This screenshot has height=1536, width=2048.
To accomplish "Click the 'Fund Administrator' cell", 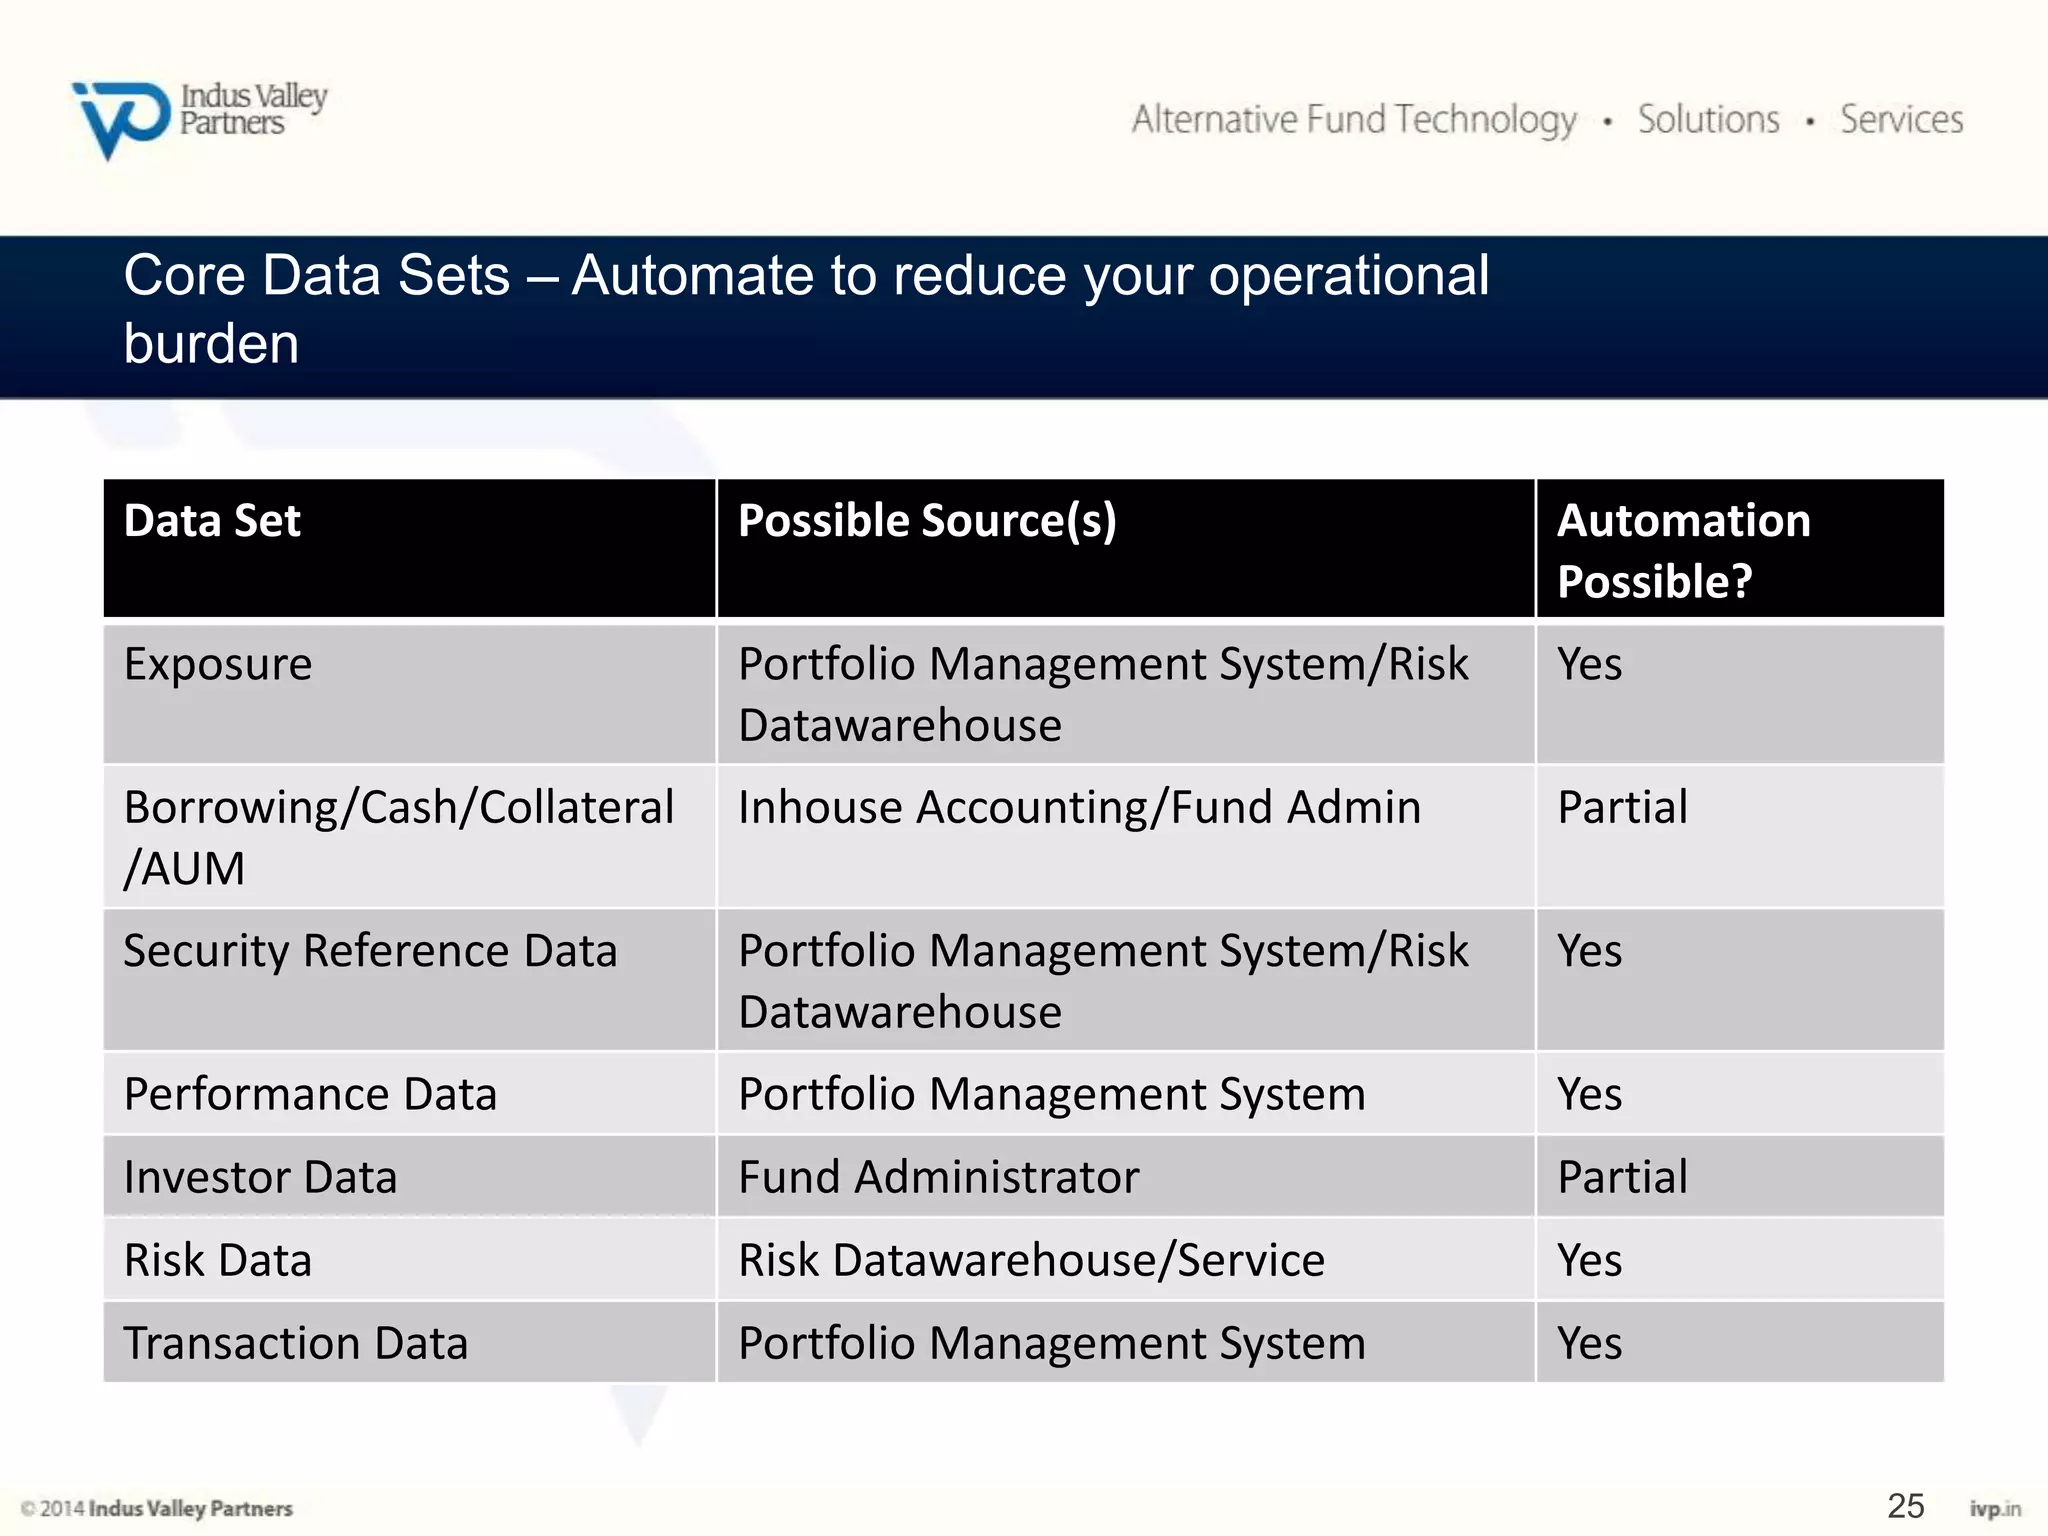I will 1126,1176.
